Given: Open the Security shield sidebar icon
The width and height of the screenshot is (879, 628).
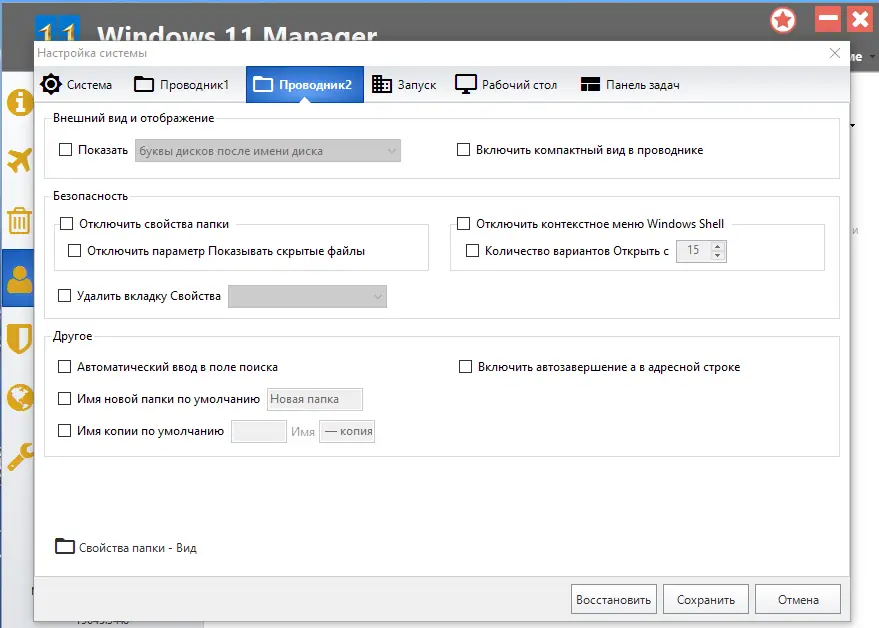Looking at the screenshot, I should (20, 339).
